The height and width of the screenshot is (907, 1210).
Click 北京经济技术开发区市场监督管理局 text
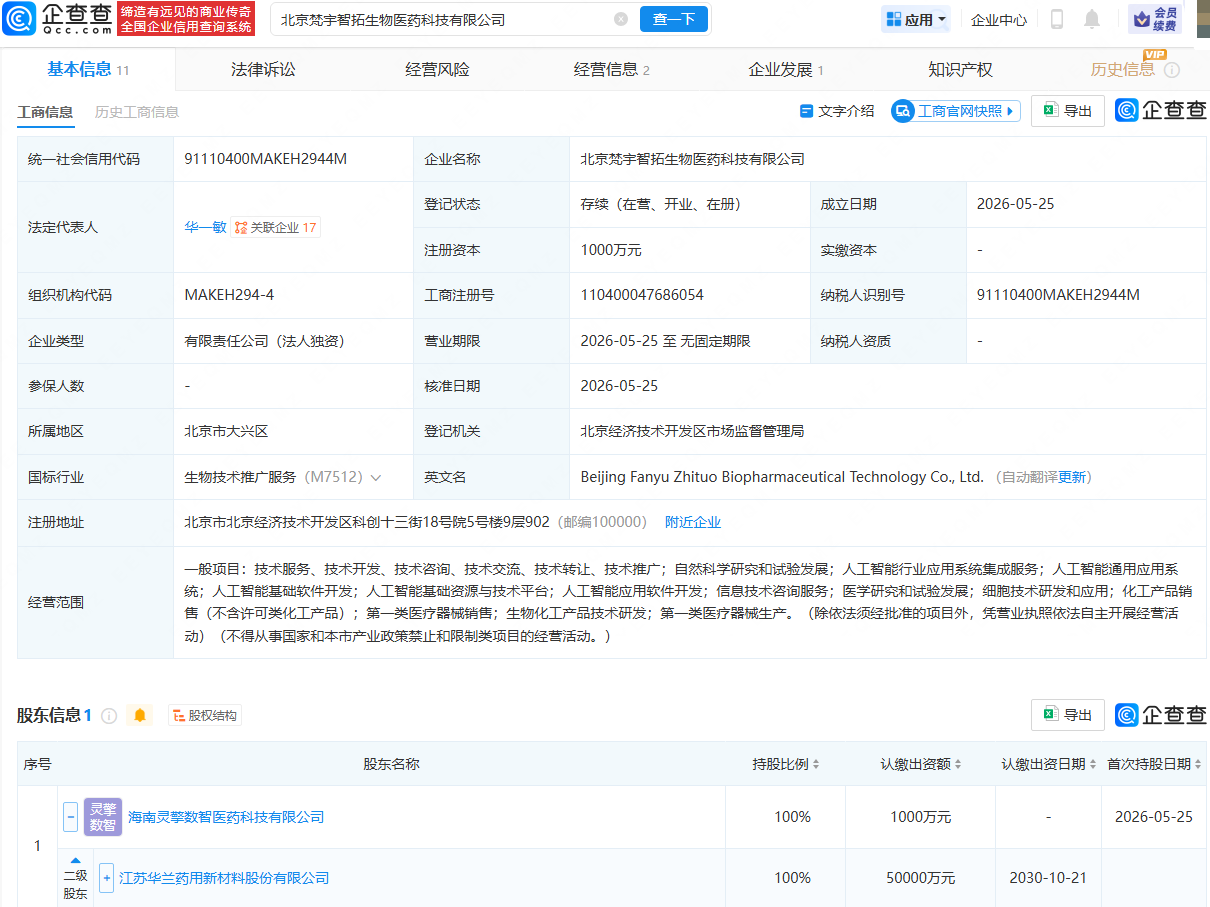tap(692, 431)
